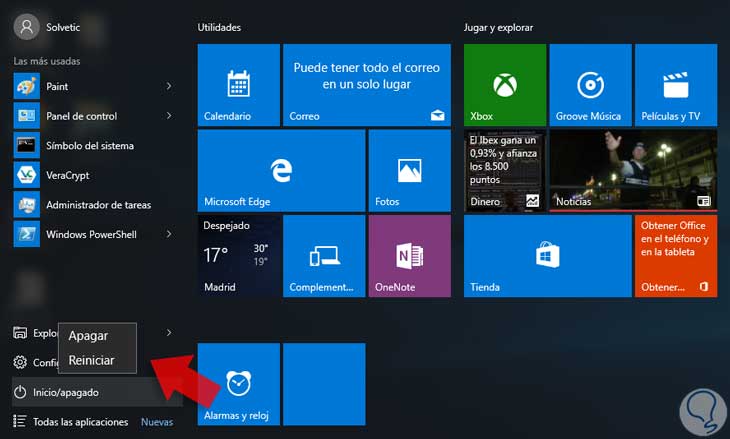The width and height of the screenshot is (730, 439).
Task: Open the Noticias news photo tile
Action: pyautogui.click(x=633, y=170)
